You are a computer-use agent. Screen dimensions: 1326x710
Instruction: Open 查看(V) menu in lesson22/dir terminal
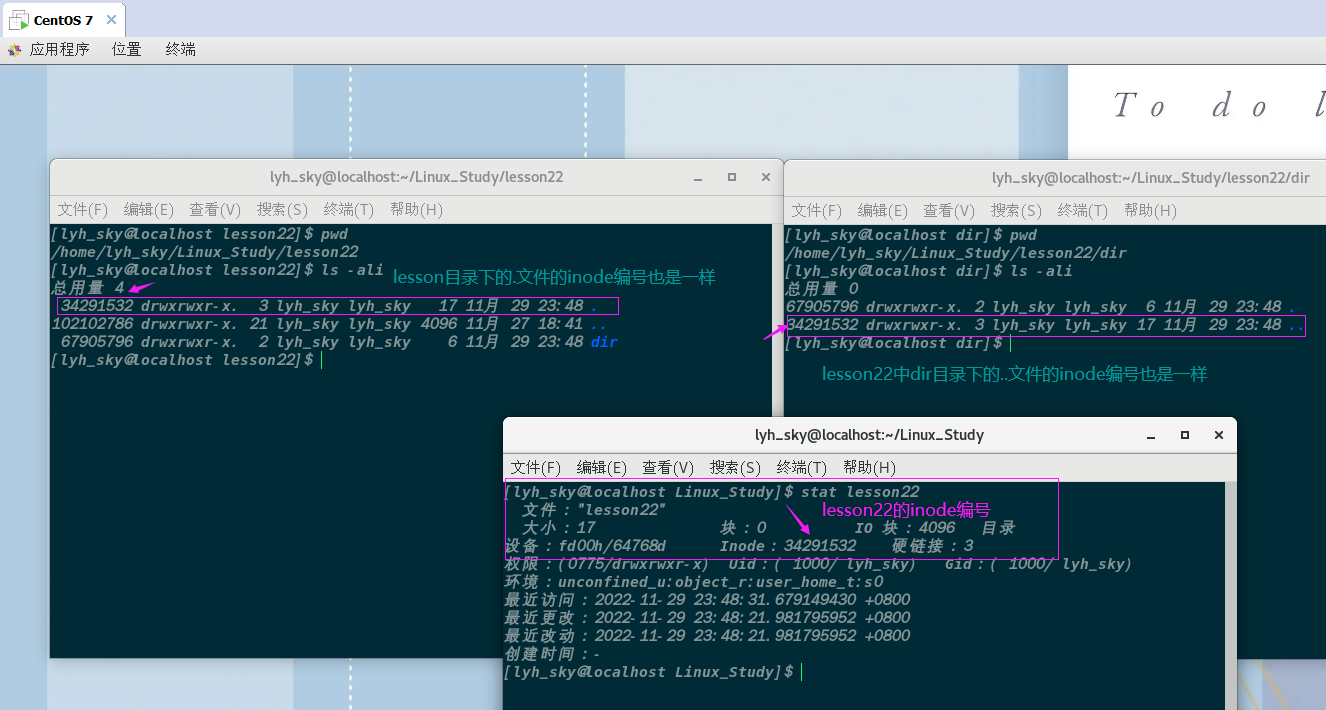point(949,211)
